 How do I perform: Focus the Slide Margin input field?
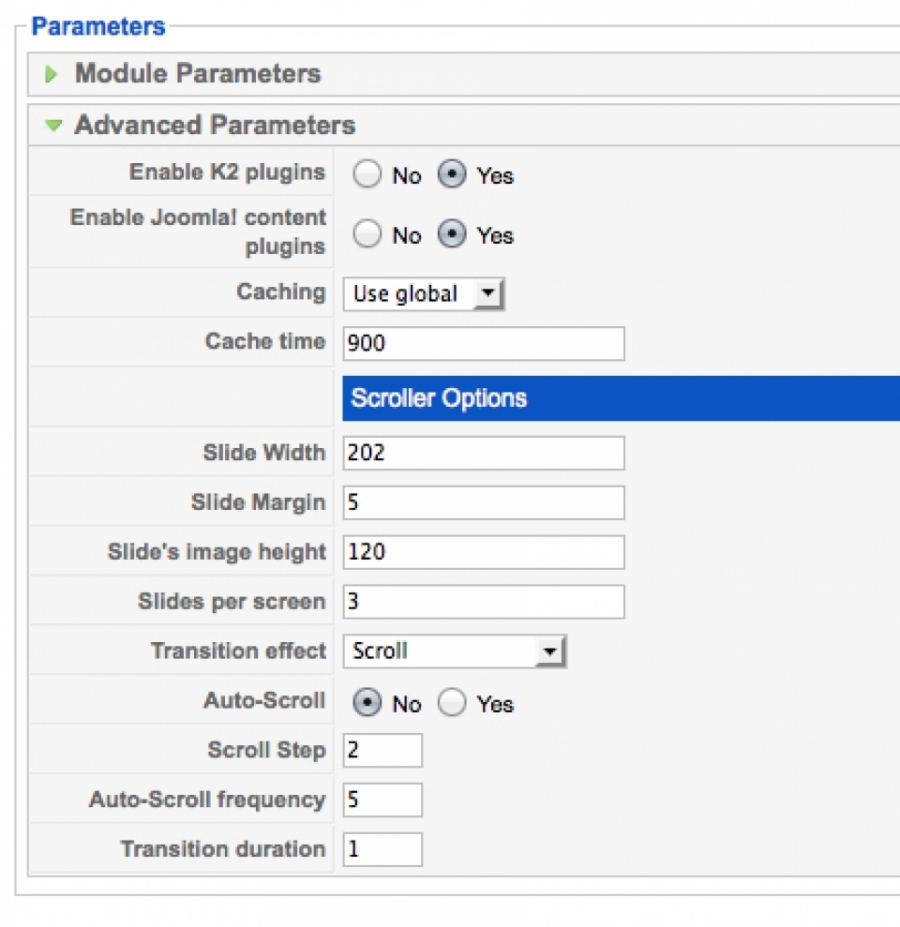[x=484, y=503]
